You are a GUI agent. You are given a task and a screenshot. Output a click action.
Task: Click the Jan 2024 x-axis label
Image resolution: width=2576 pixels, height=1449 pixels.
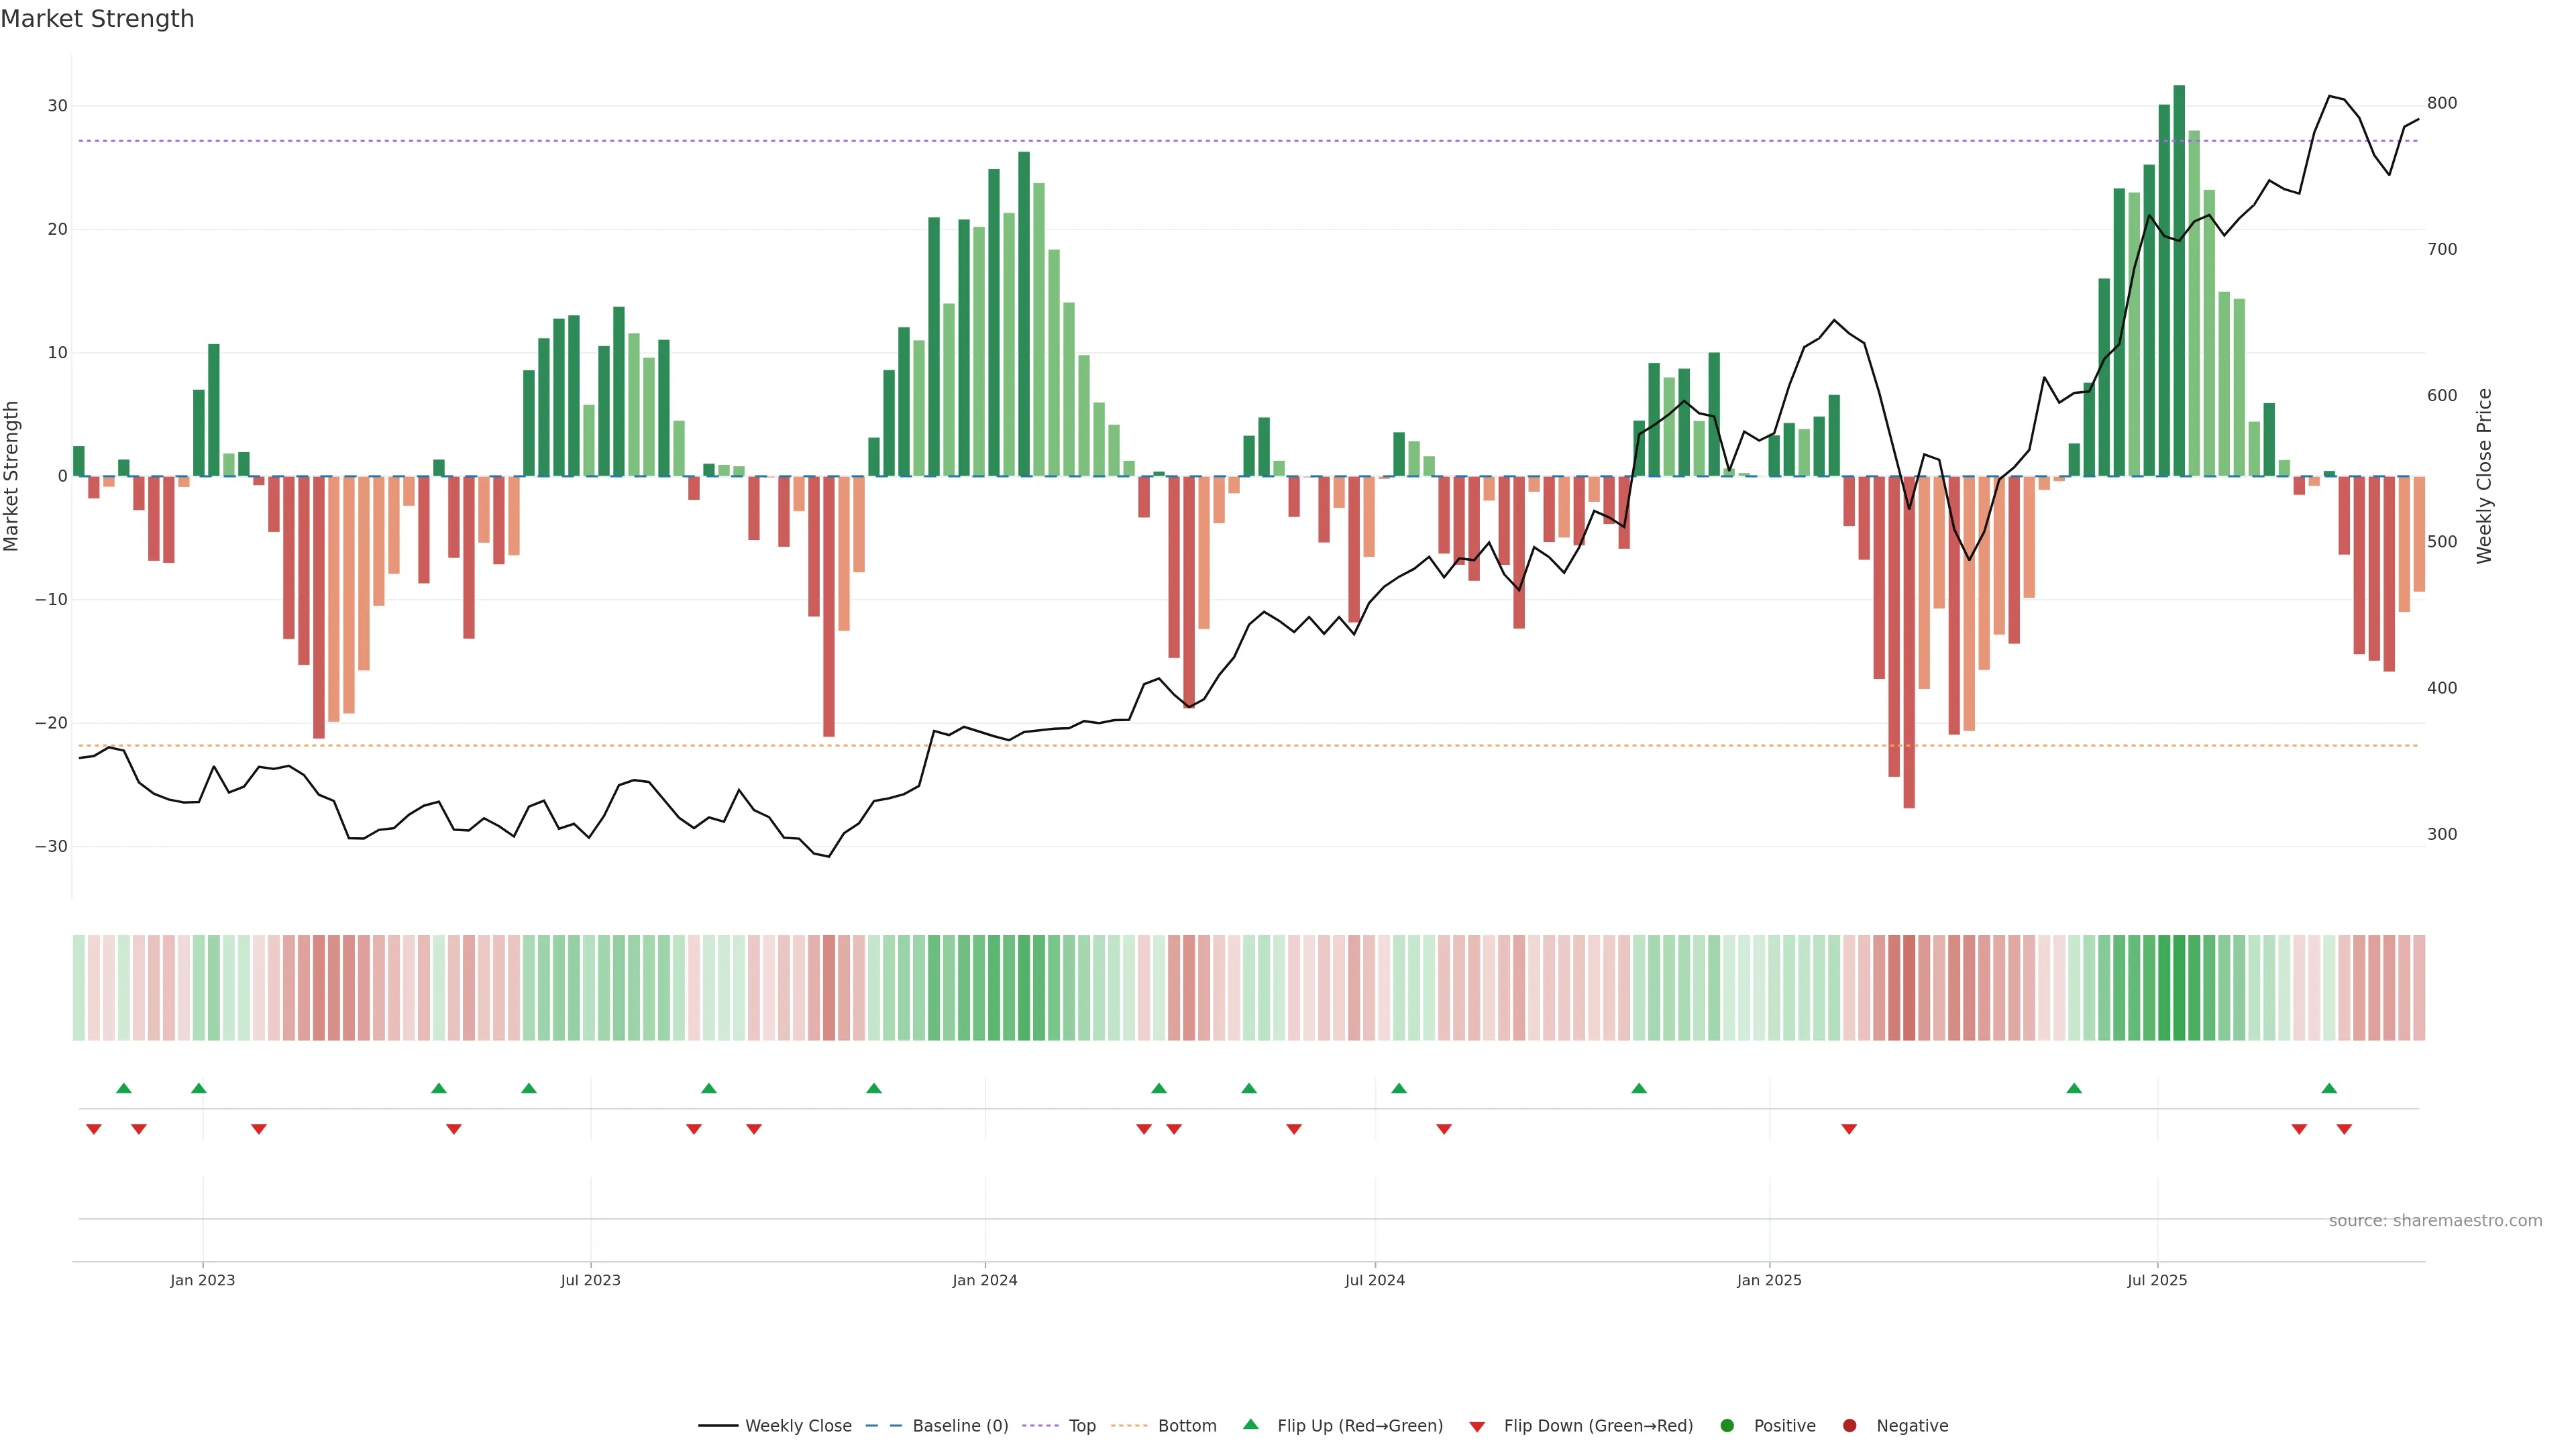click(x=984, y=1280)
